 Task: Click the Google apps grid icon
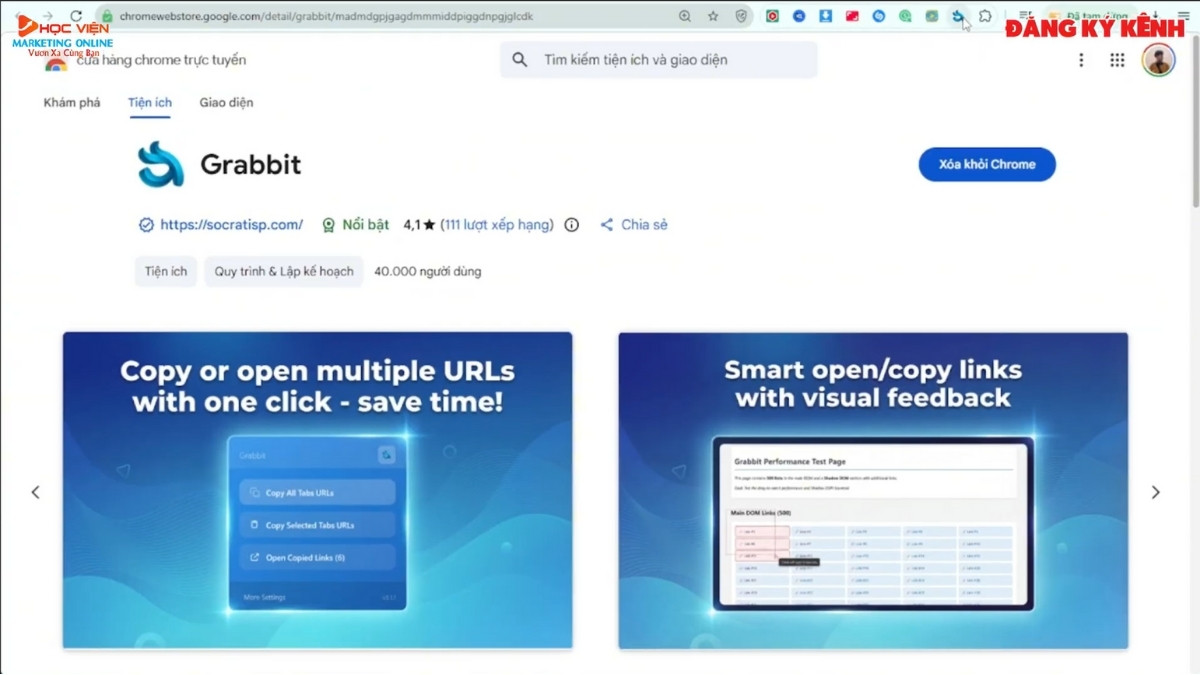pos(1117,60)
